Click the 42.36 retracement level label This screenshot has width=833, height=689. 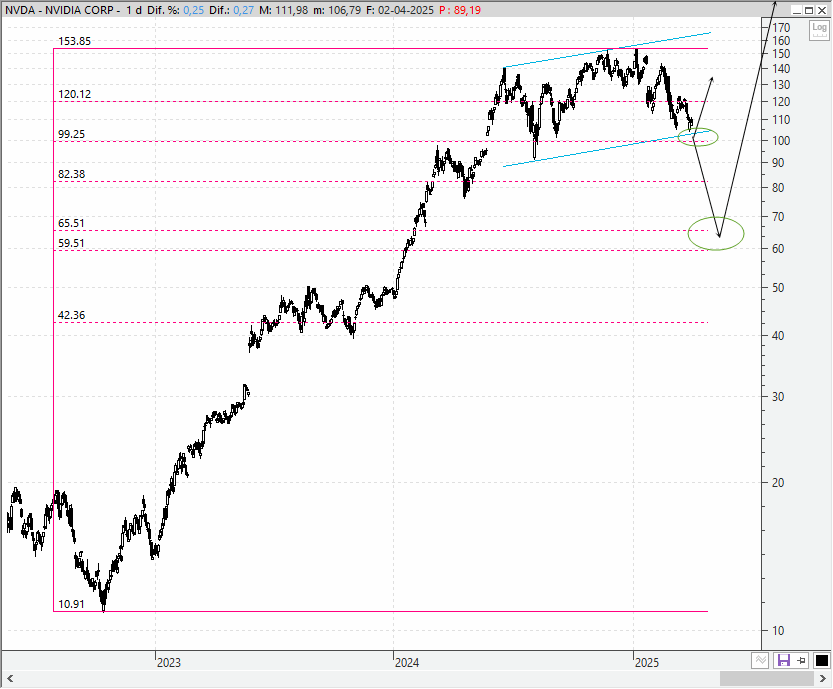pos(71,316)
